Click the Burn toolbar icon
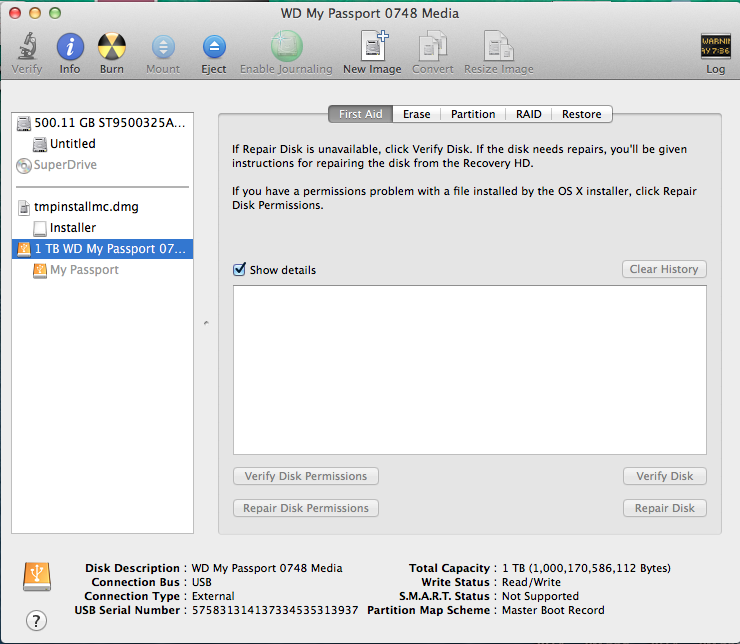The image size is (740, 644). pos(112,47)
